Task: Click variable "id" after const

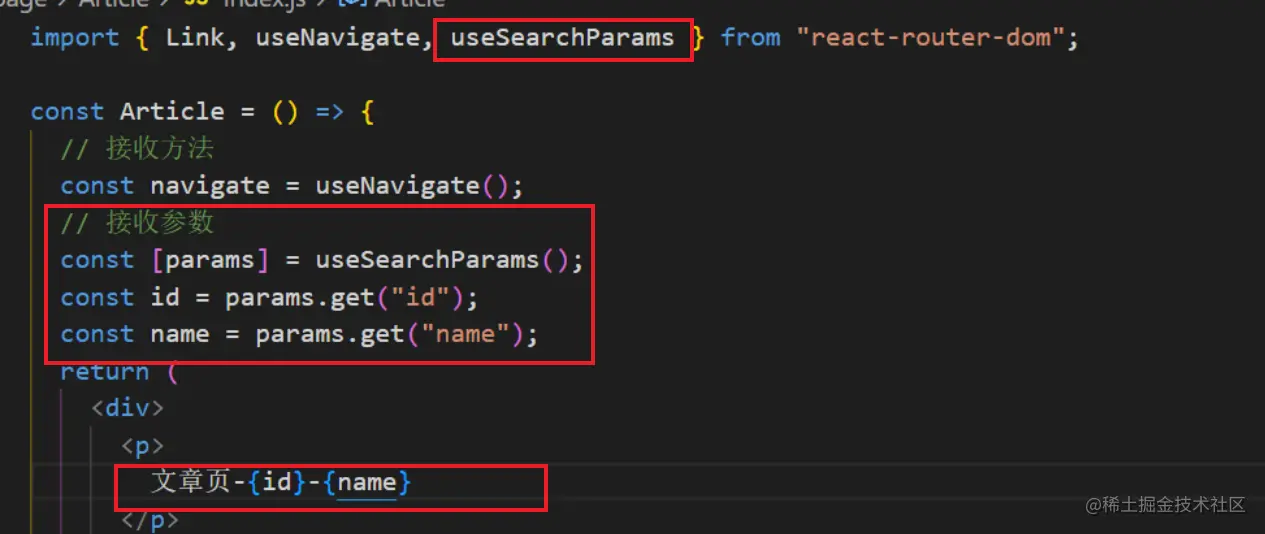Action: coord(165,297)
